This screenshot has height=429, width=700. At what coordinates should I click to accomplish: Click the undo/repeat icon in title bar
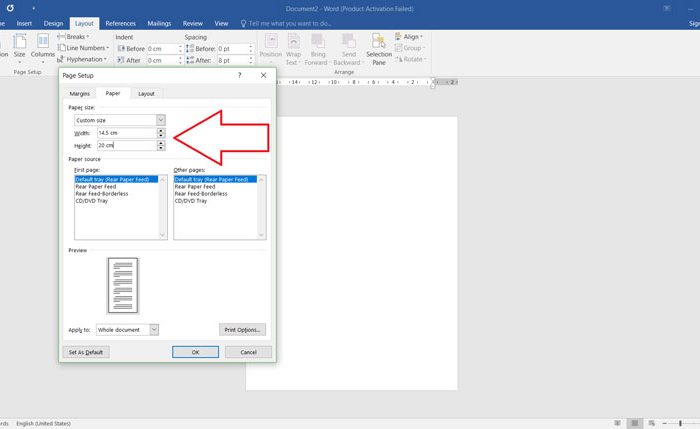click(x=10, y=8)
